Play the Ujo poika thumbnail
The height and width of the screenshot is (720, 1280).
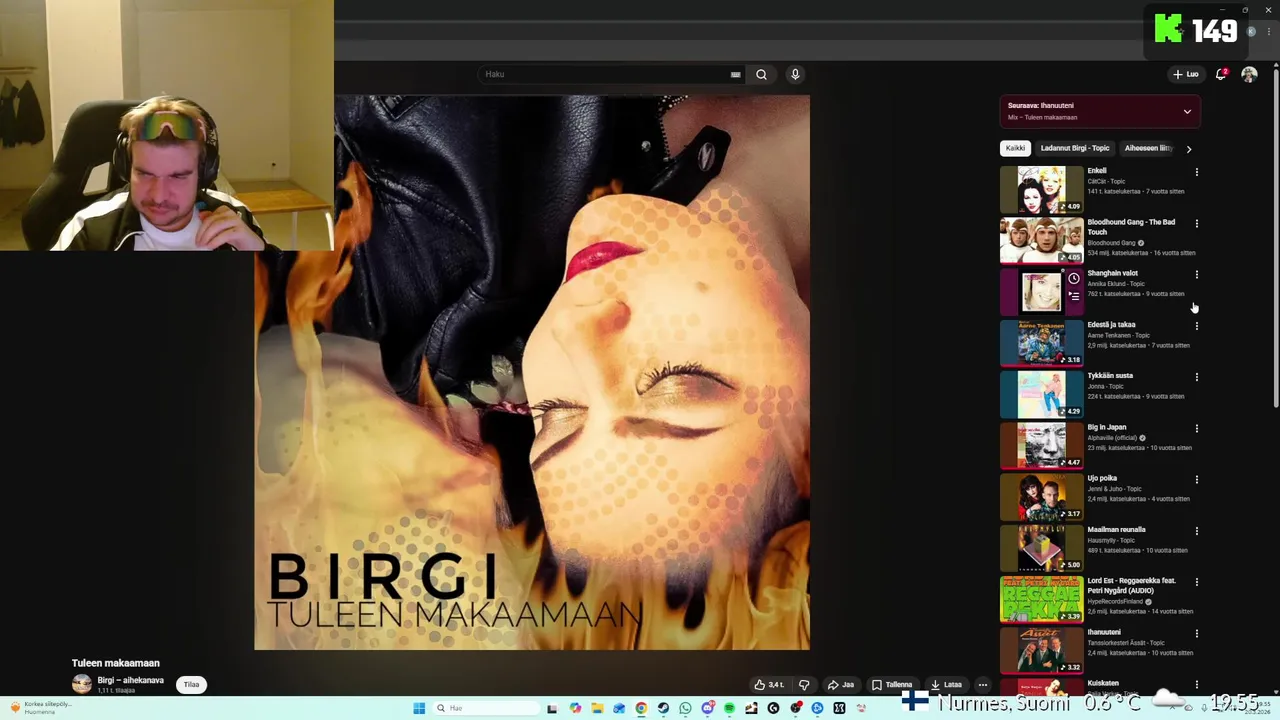1041,496
